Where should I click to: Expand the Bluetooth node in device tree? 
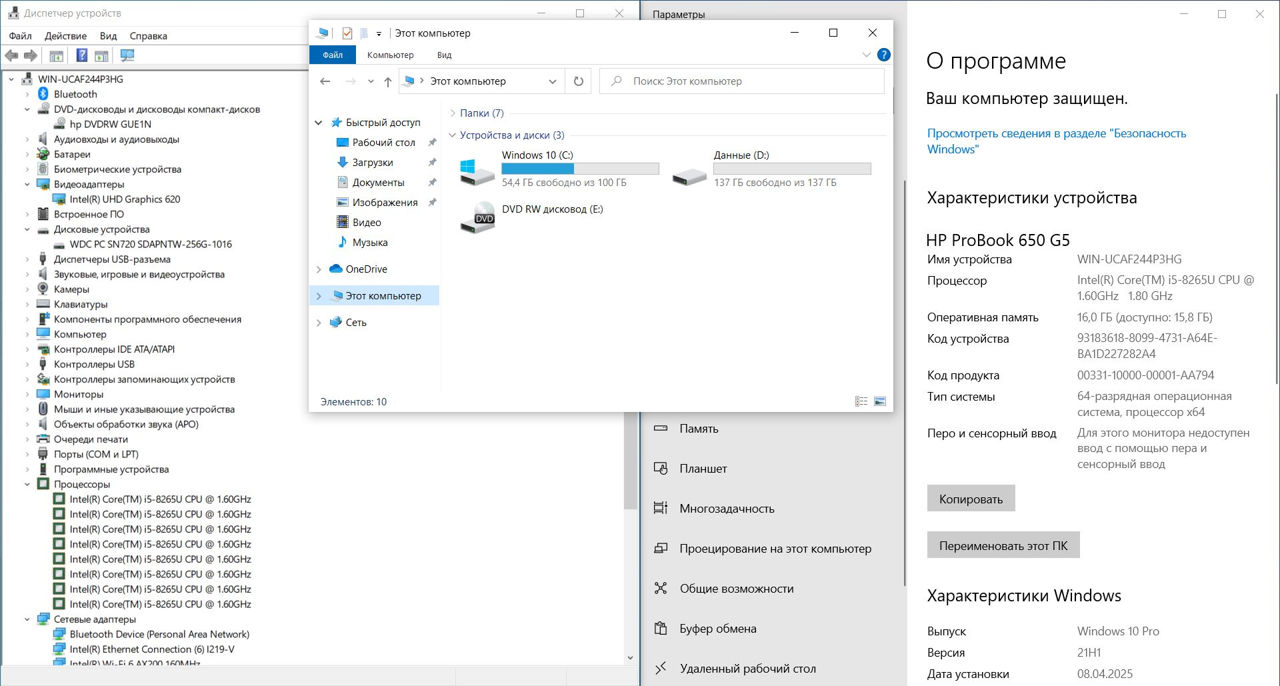(28, 94)
